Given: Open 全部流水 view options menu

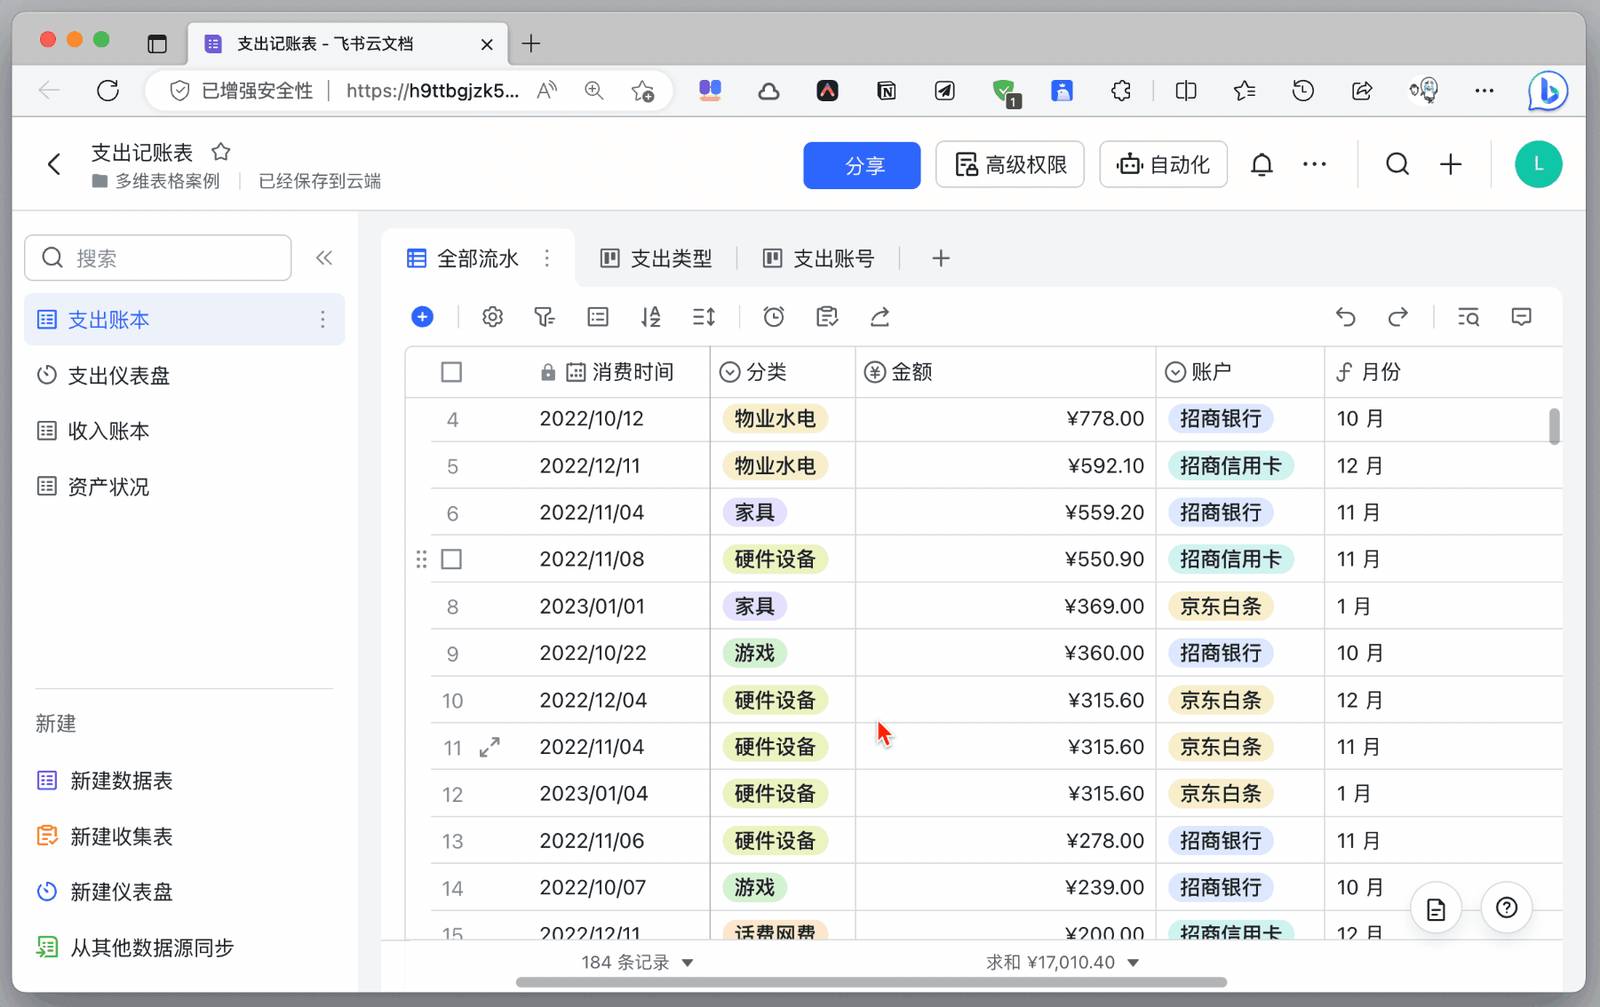Looking at the screenshot, I should 547,258.
